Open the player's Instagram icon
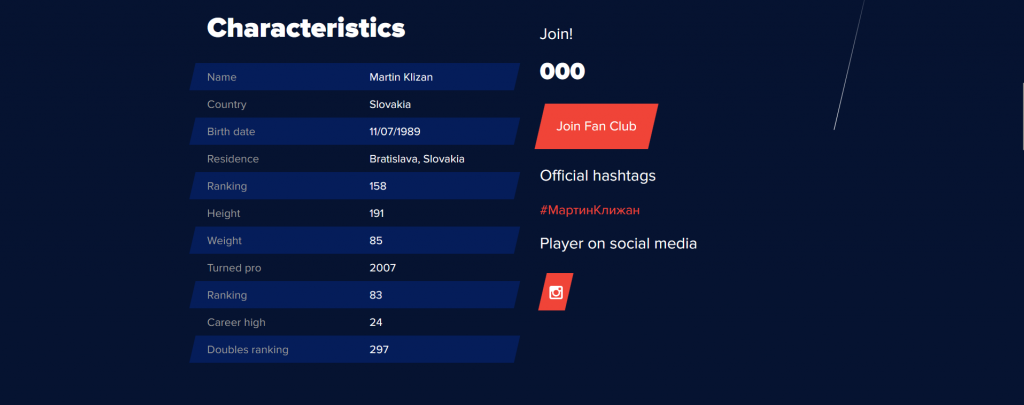 coord(556,292)
